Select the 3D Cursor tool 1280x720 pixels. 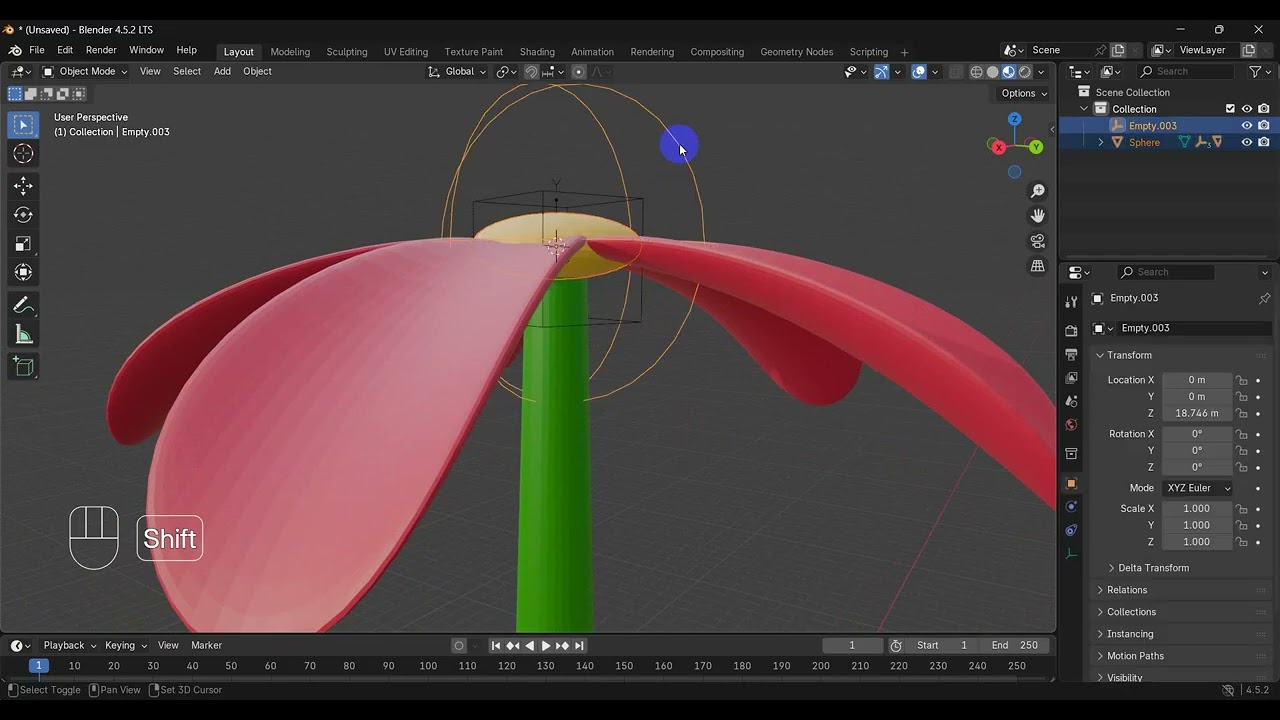click(23, 153)
